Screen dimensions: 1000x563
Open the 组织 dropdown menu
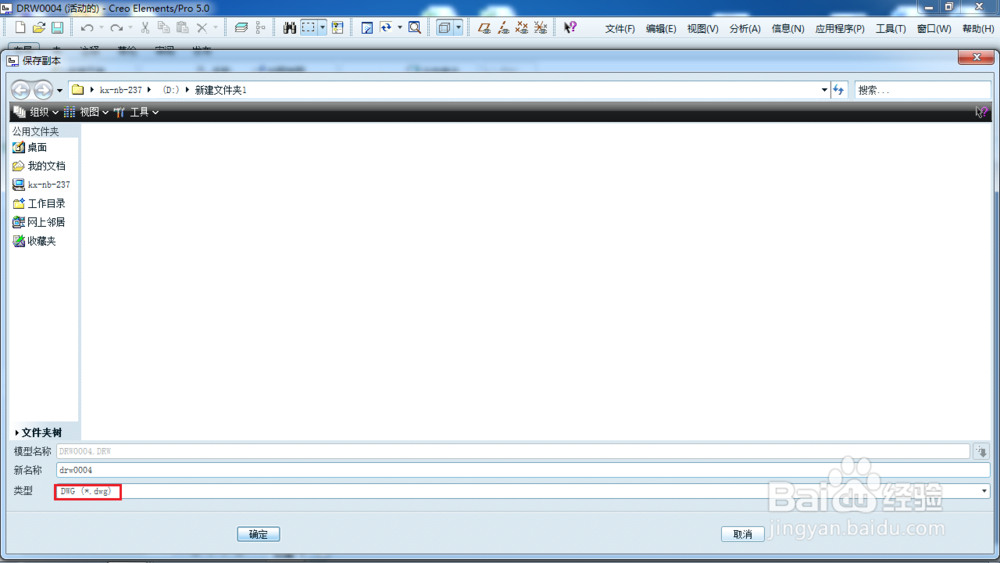36,112
